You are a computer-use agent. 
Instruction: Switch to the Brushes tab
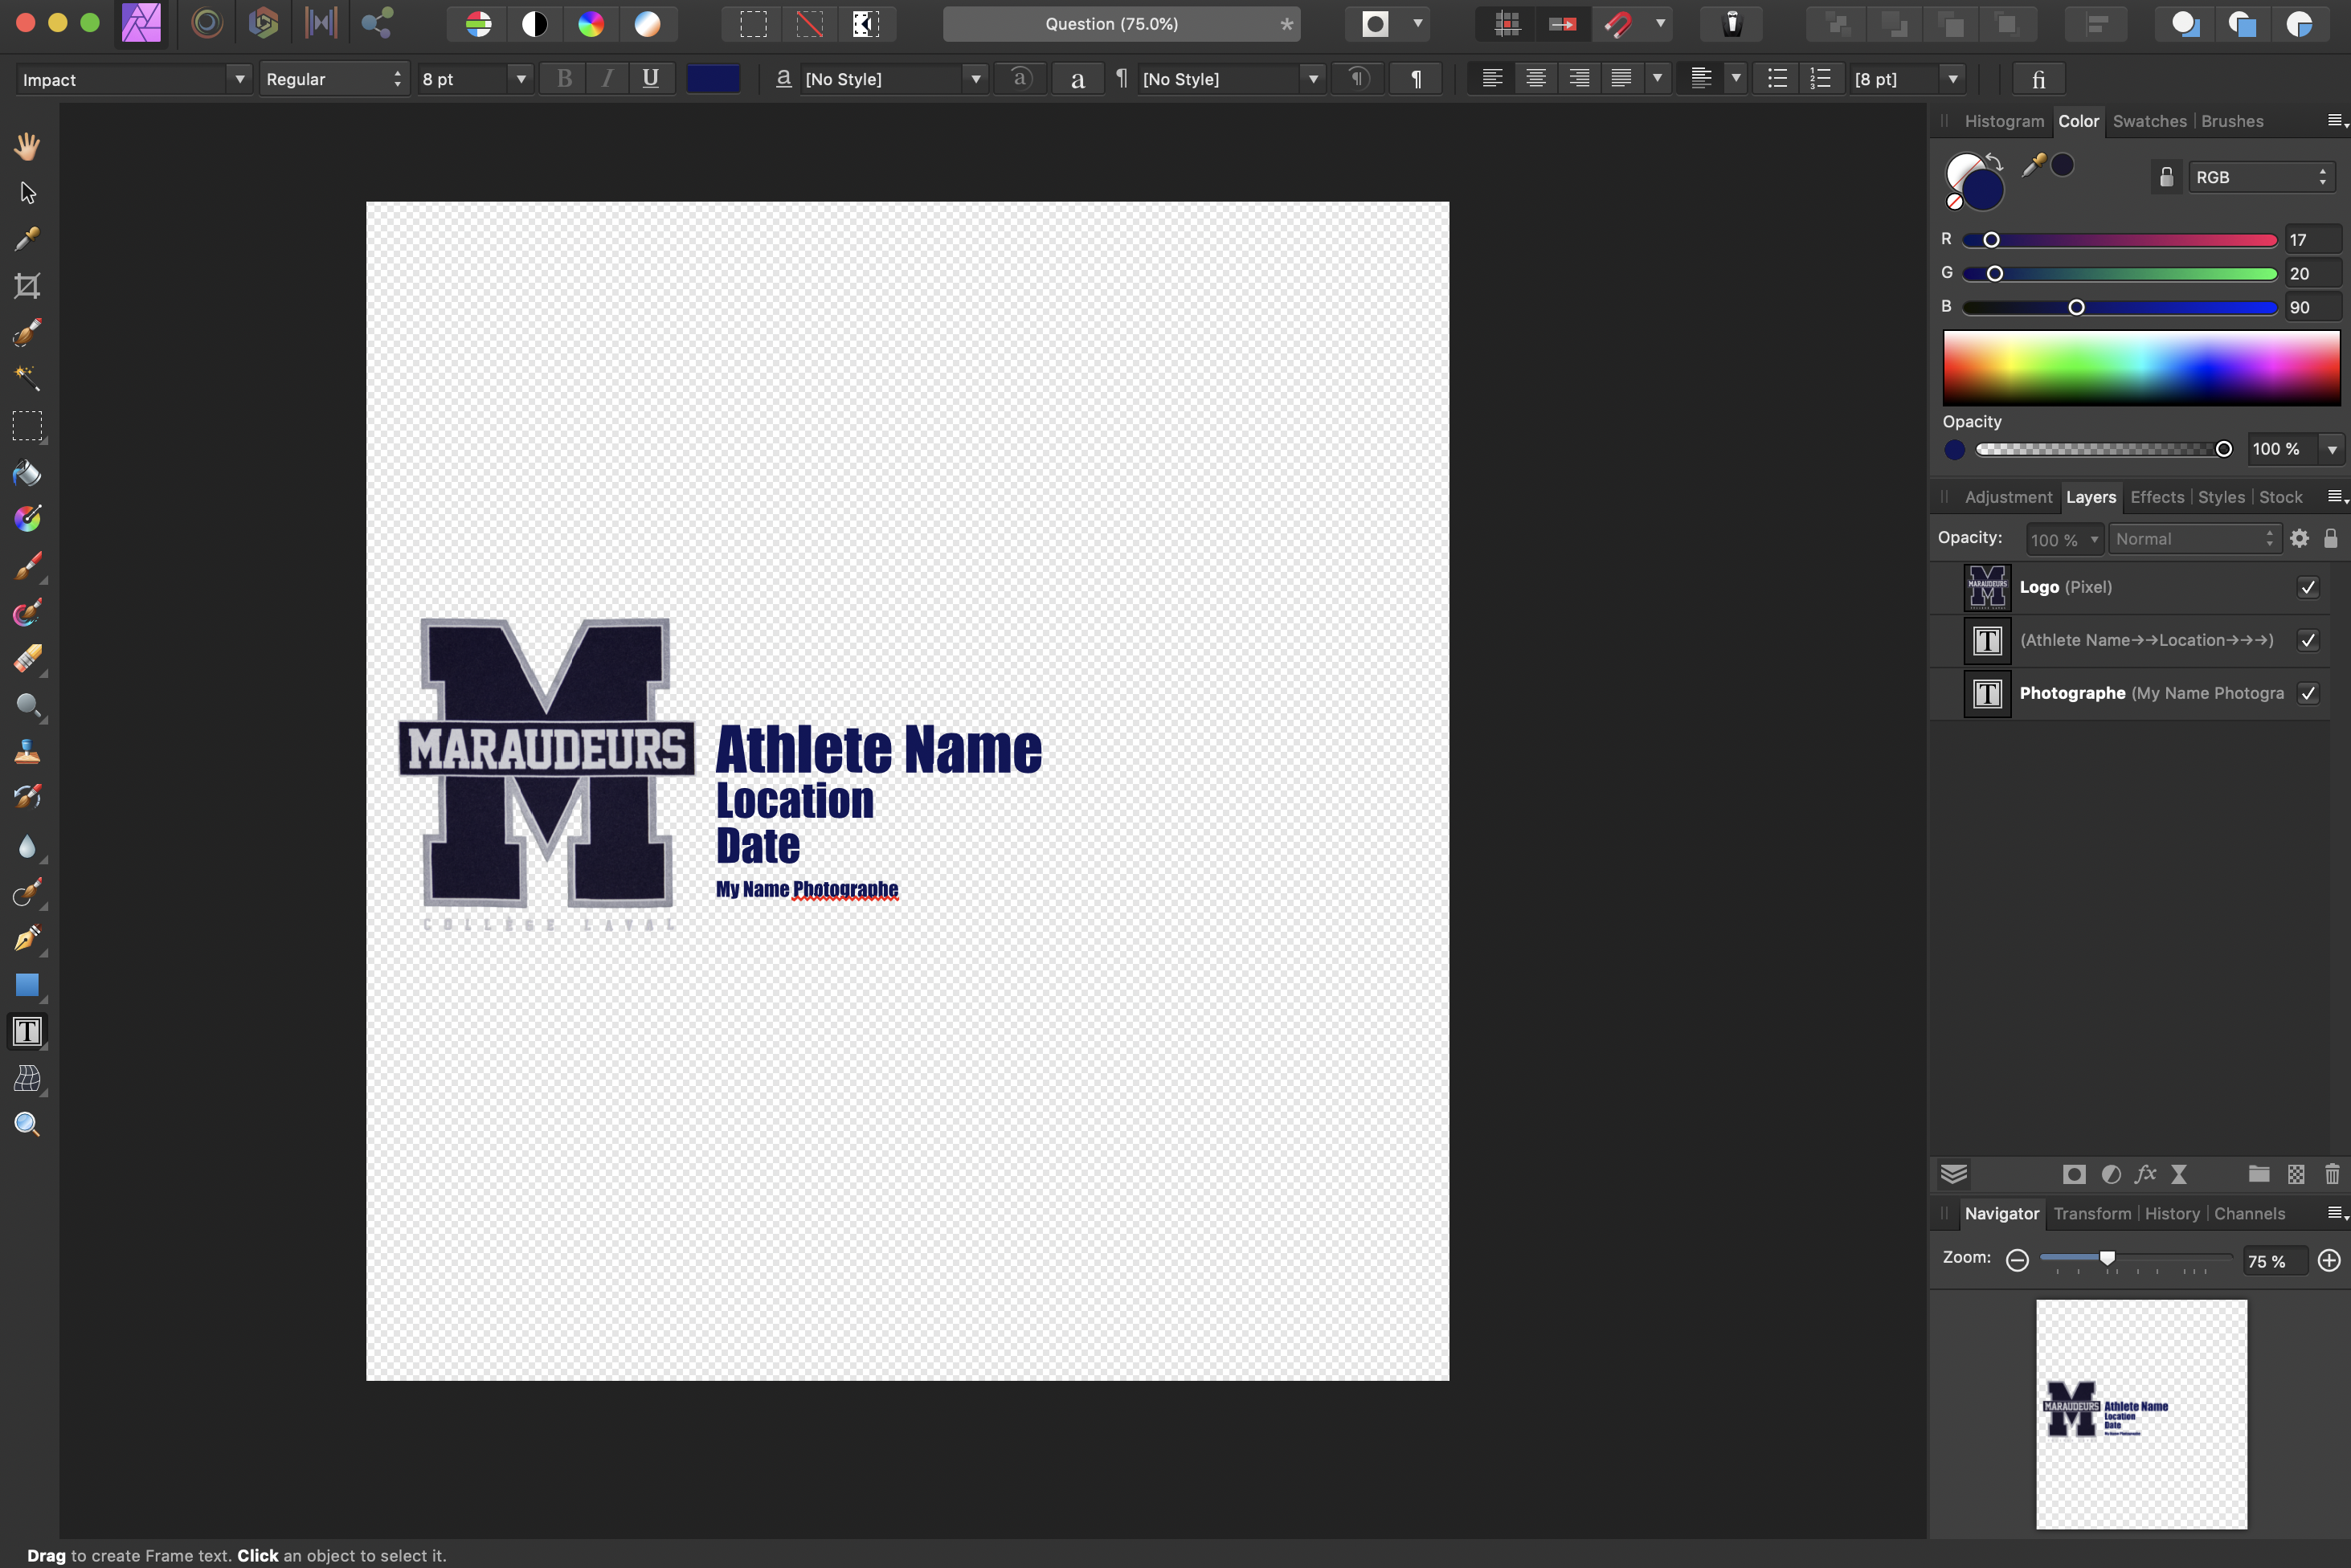point(2232,121)
